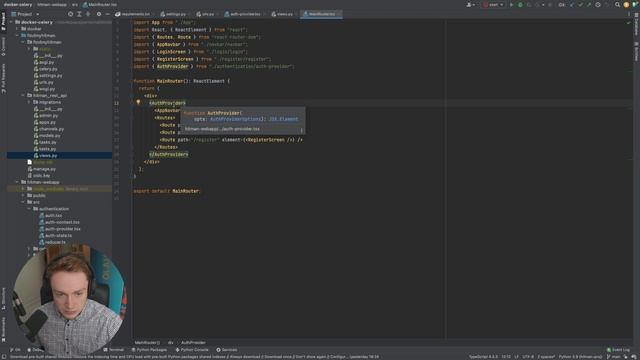Click the JSX.Element link in the popup
The image size is (640, 360).
click(x=283, y=119)
